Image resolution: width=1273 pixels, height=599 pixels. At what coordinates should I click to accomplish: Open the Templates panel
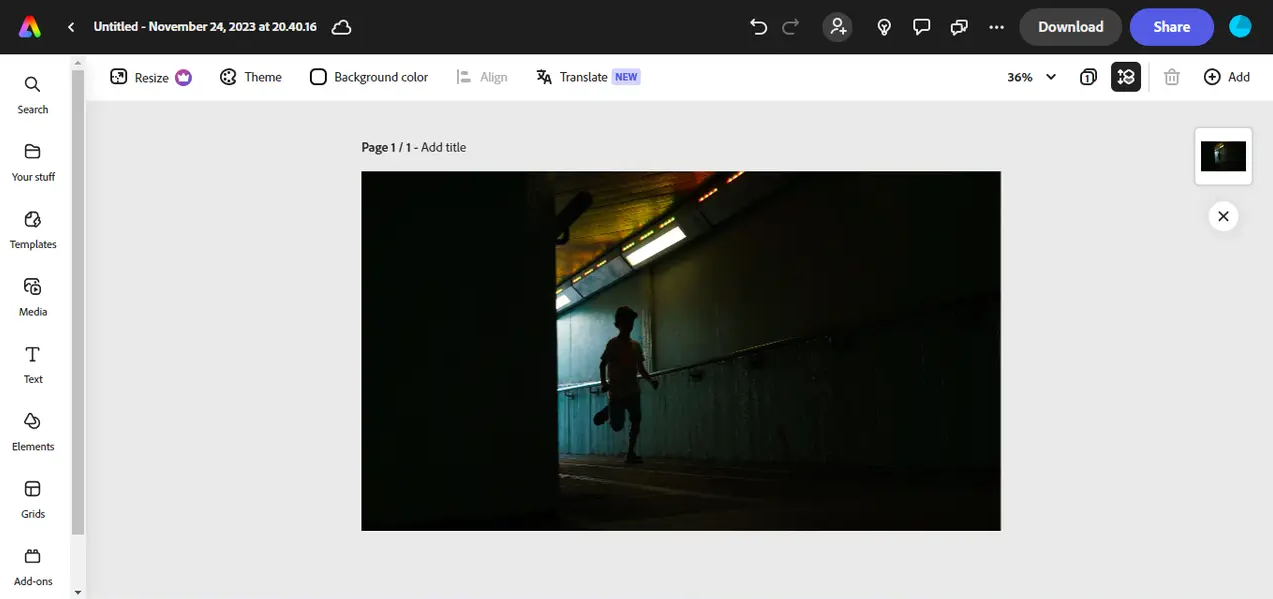(x=33, y=230)
